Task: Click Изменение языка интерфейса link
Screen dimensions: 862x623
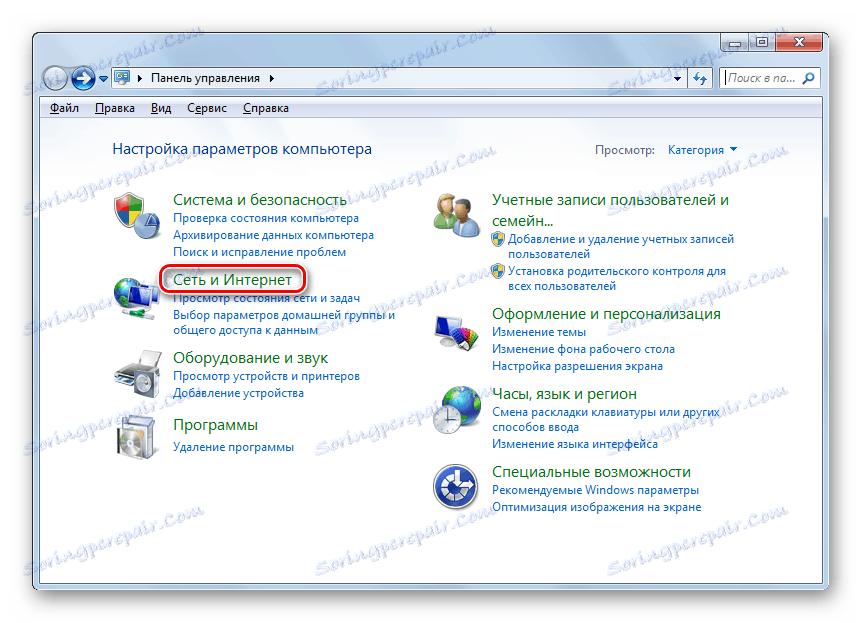Action: 574,444
